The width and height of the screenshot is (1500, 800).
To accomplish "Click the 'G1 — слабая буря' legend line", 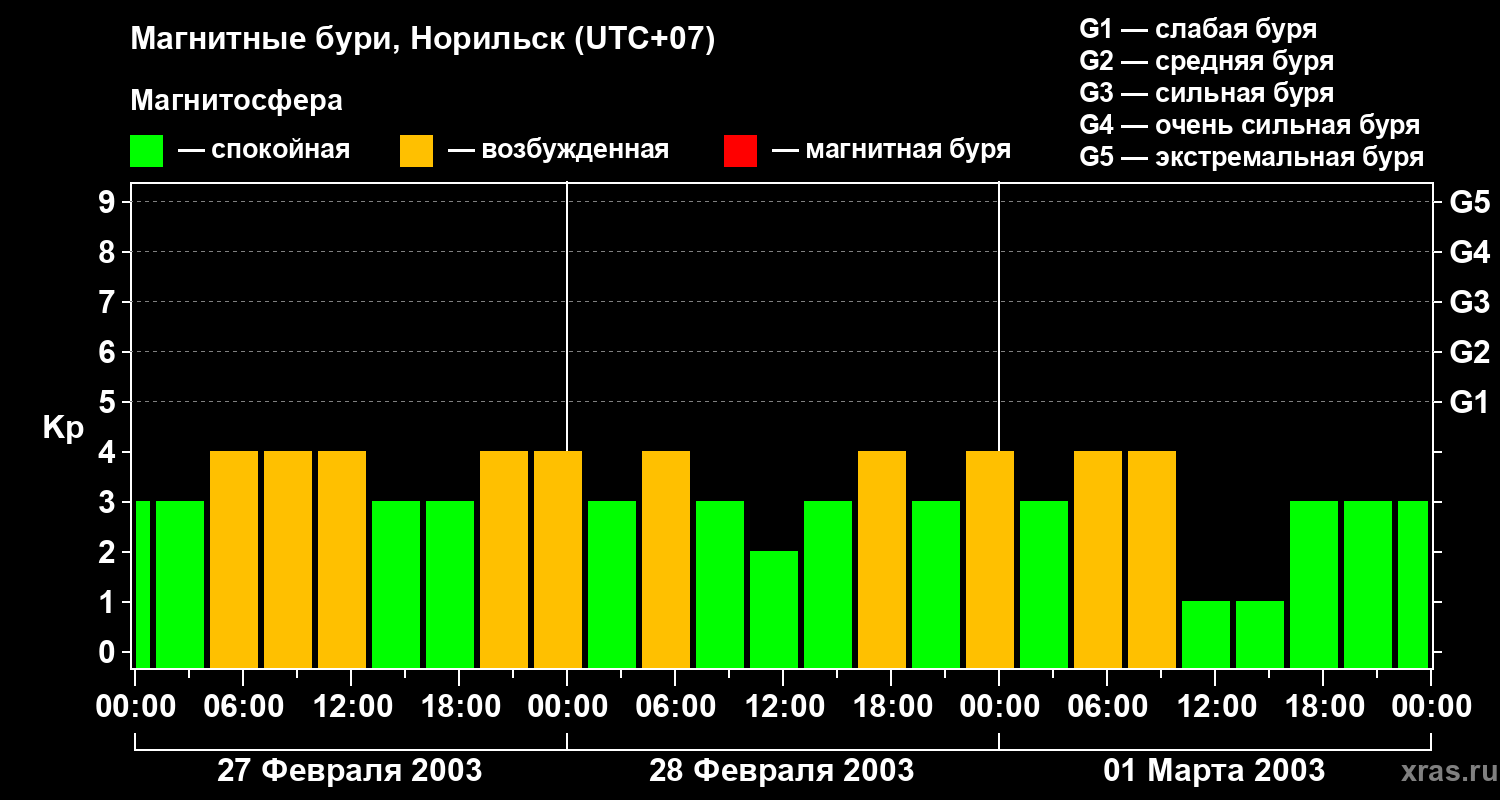I will (1198, 29).
